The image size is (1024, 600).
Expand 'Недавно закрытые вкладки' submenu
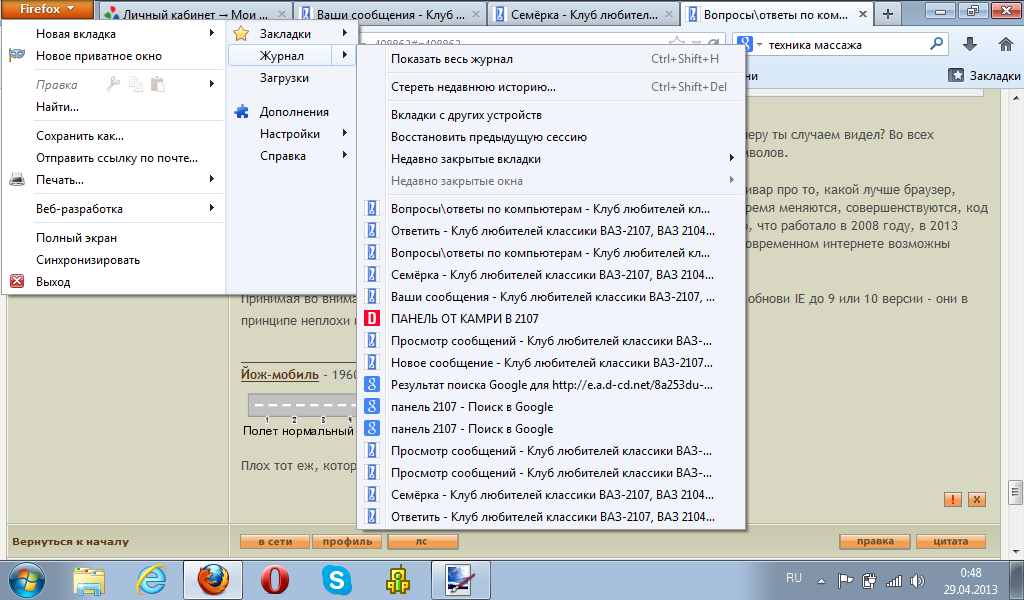coord(551,159)
